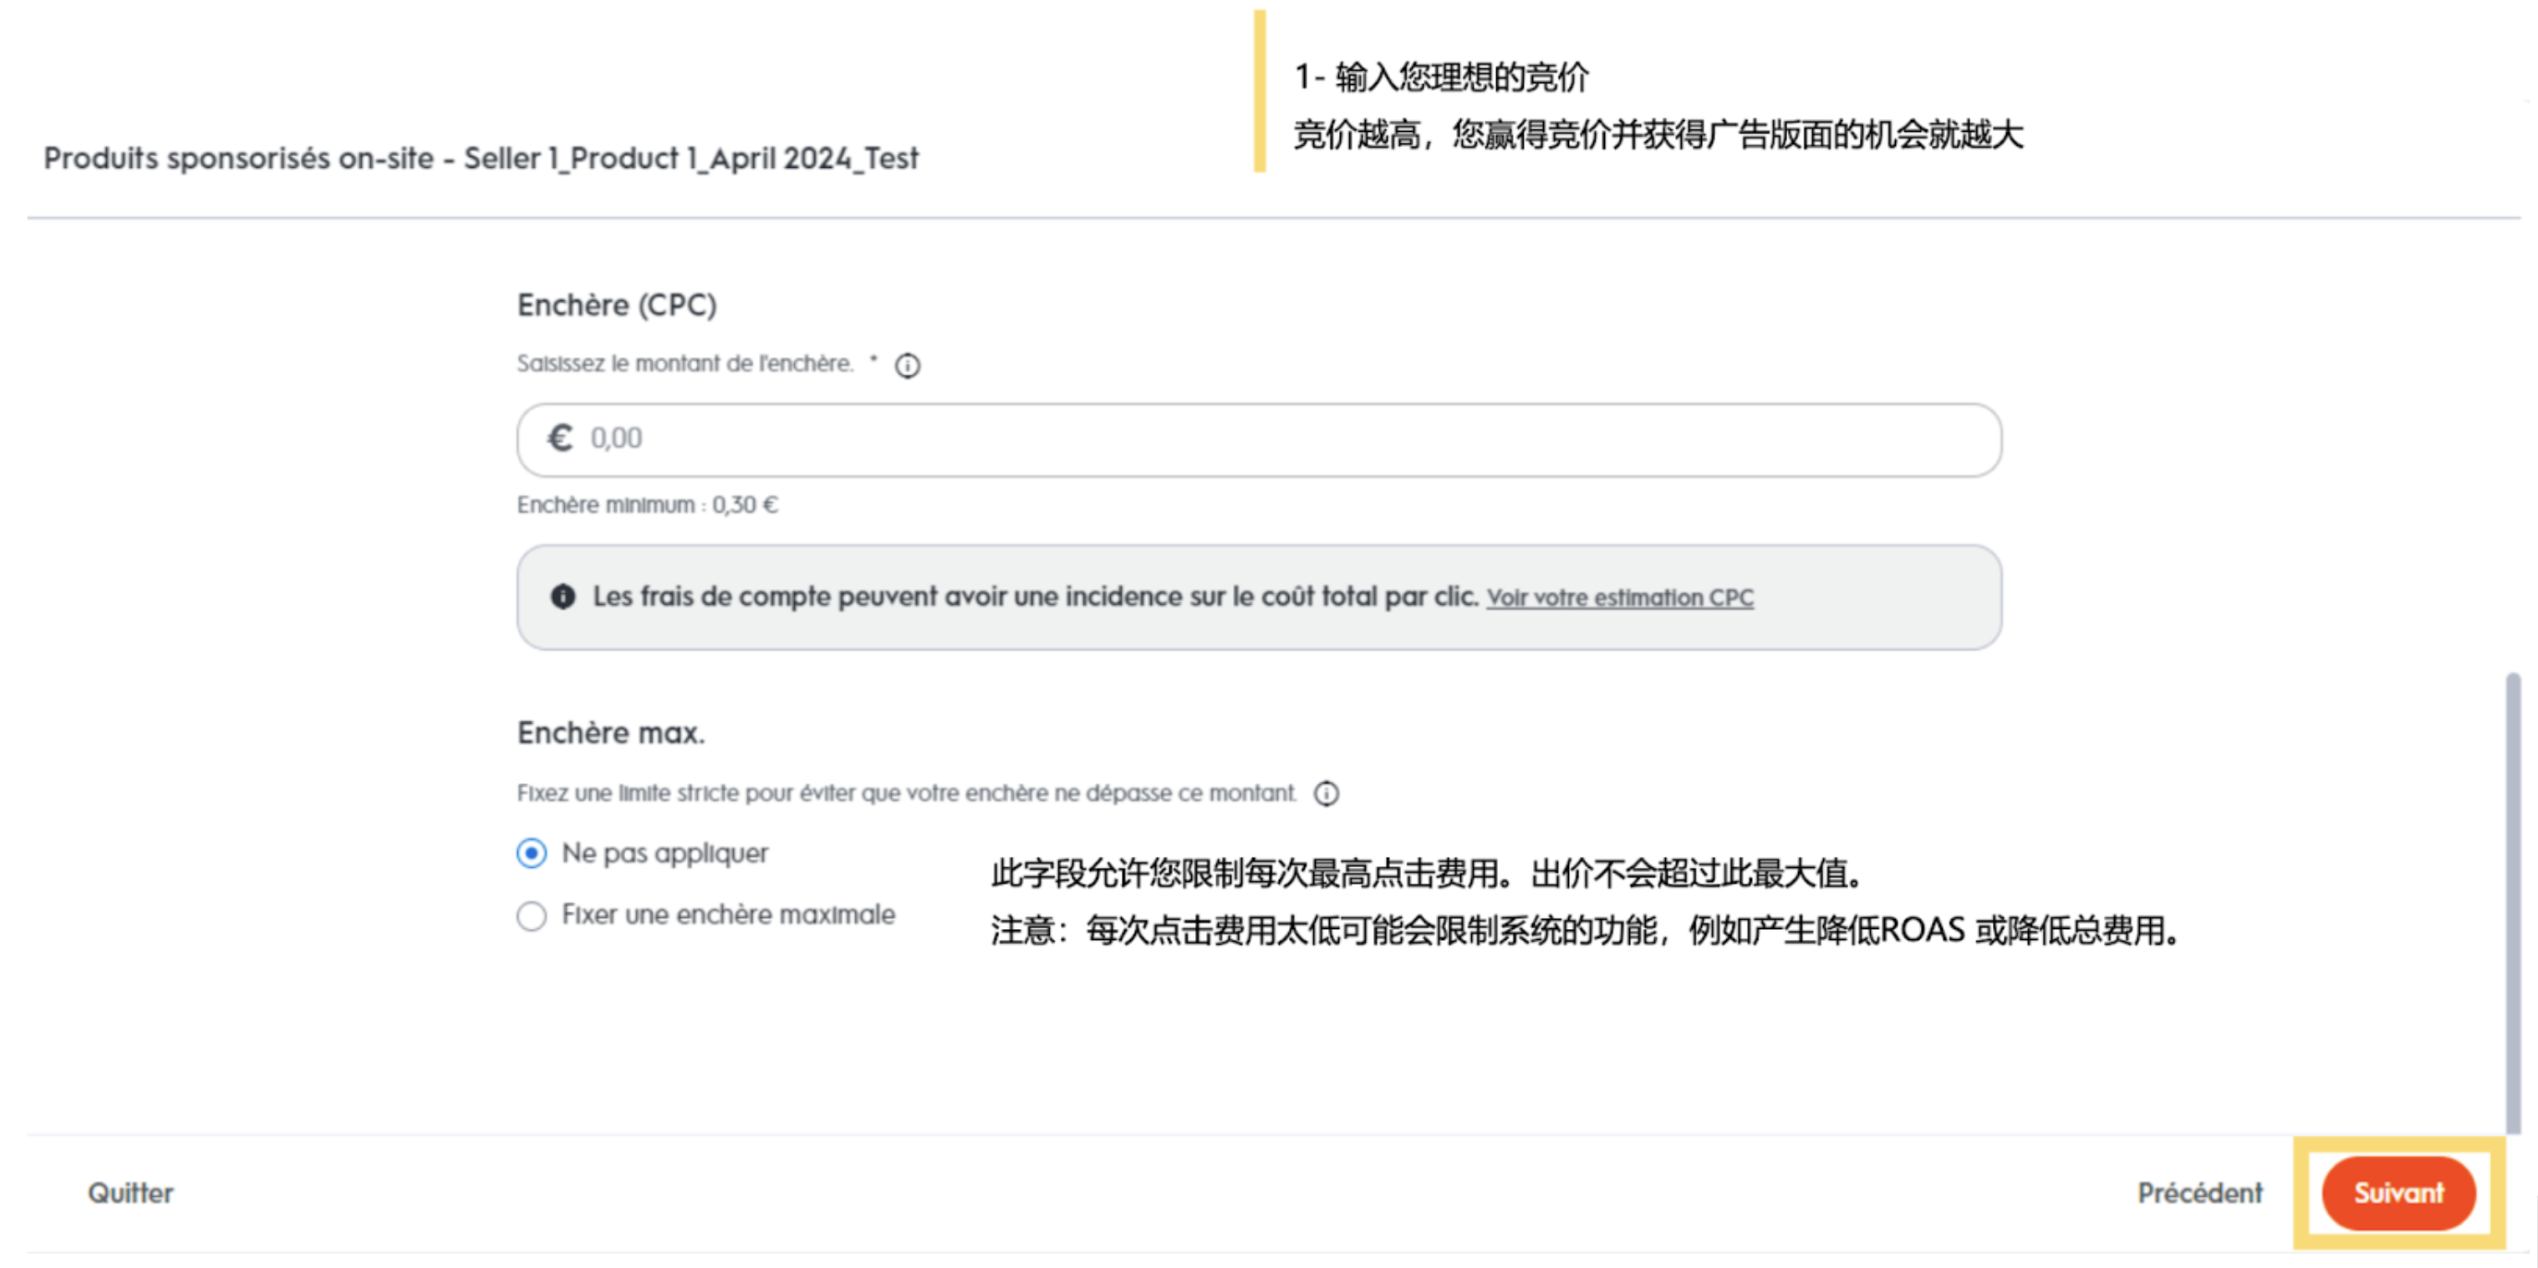Viewport: 2538px width, 1268px height.
Task: Open "Voir votre estimation CPC" link
Action: [1619, 598]
